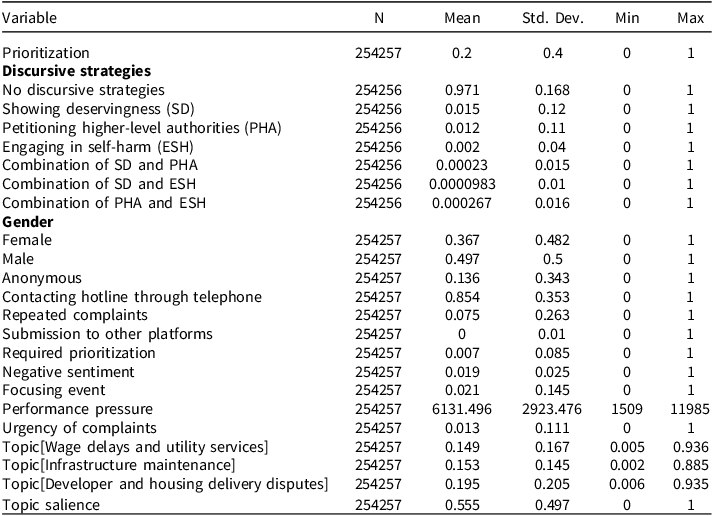Click the 'N' column header
The image size is (713, 516).
click(379, 18)
